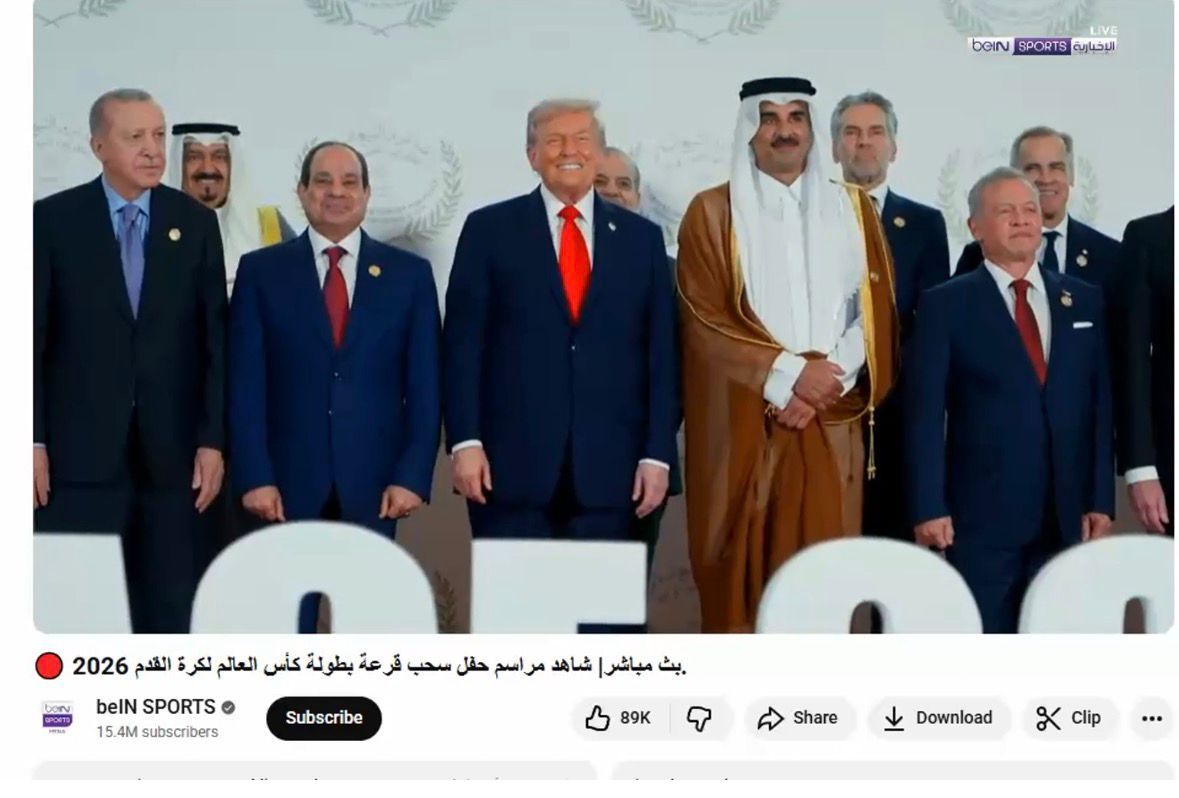Click the Download arrow icon

[893, 718]
